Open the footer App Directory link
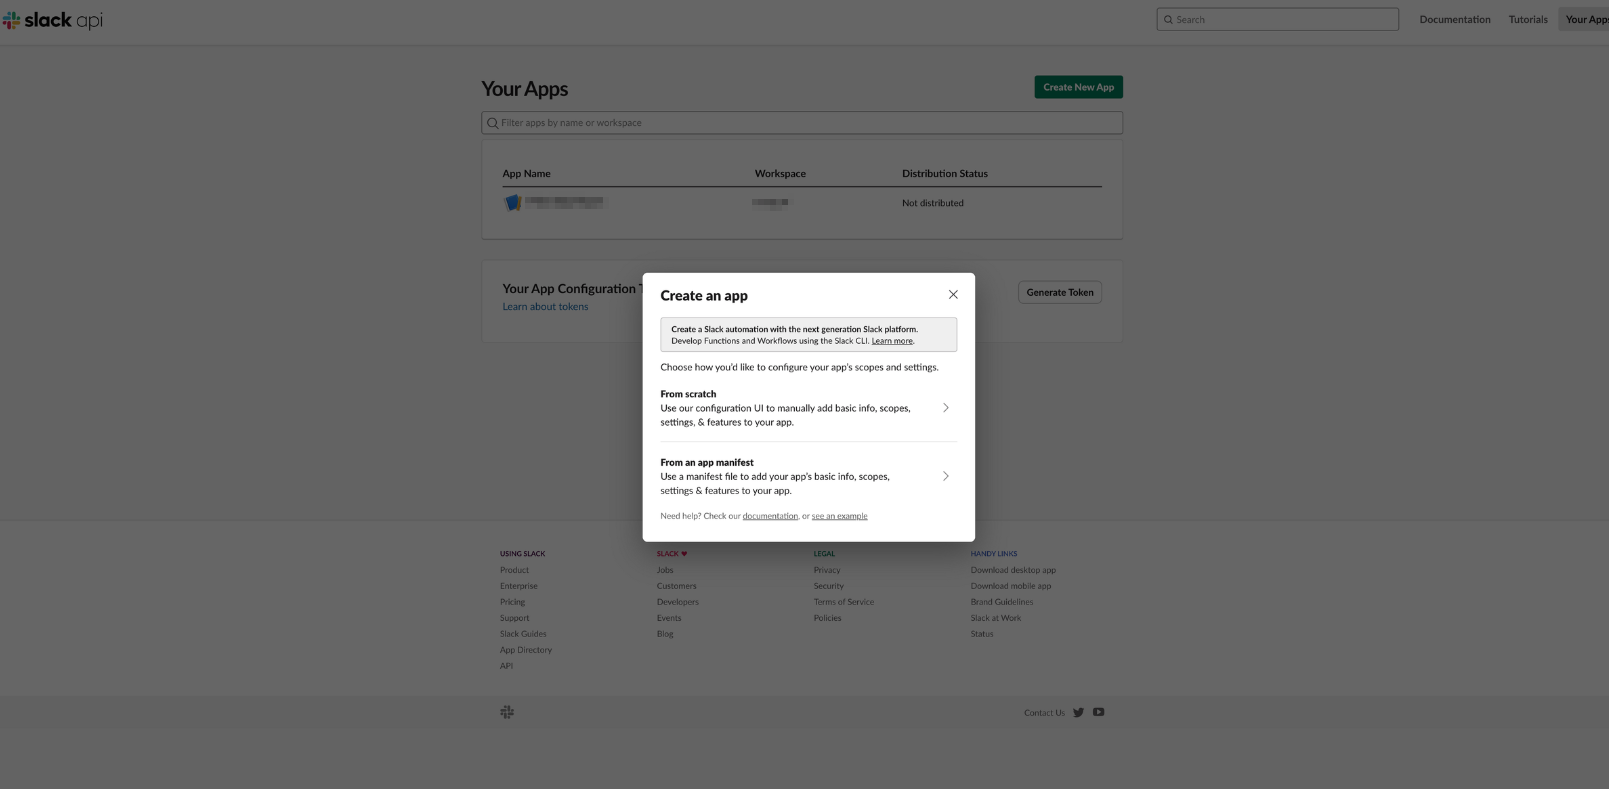This screenshot has width=1609, height=789. point(526,650)
